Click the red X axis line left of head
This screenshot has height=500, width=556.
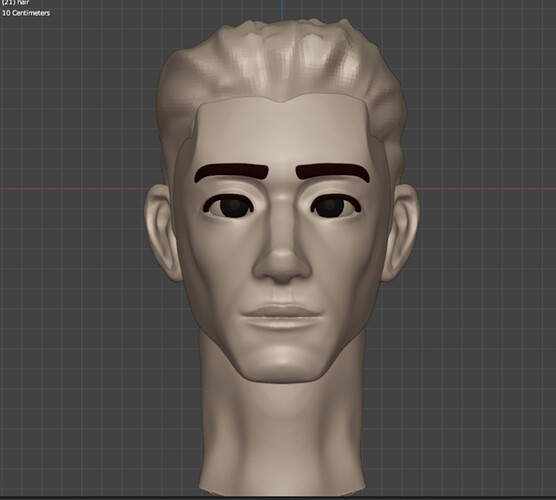pos(73,189)
